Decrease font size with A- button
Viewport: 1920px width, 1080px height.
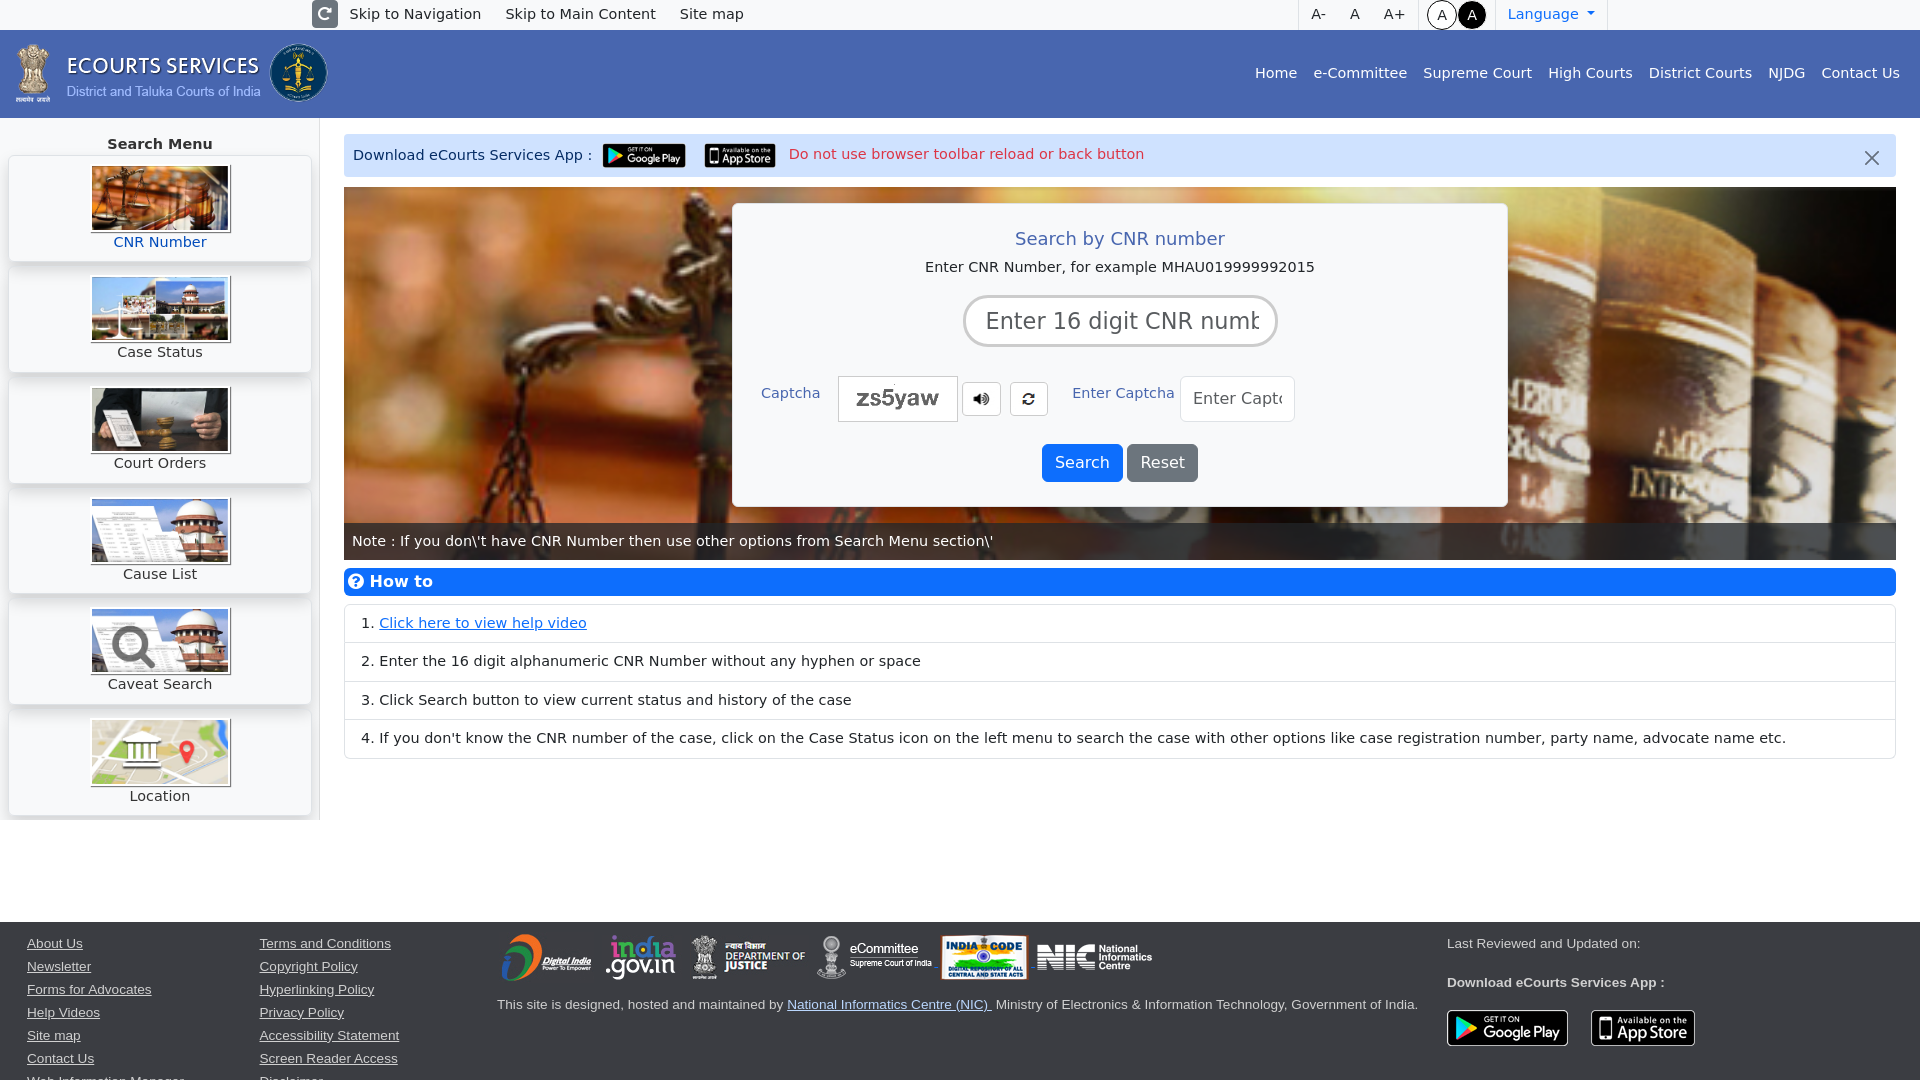pyautogui.click(x=1318, y=14)
